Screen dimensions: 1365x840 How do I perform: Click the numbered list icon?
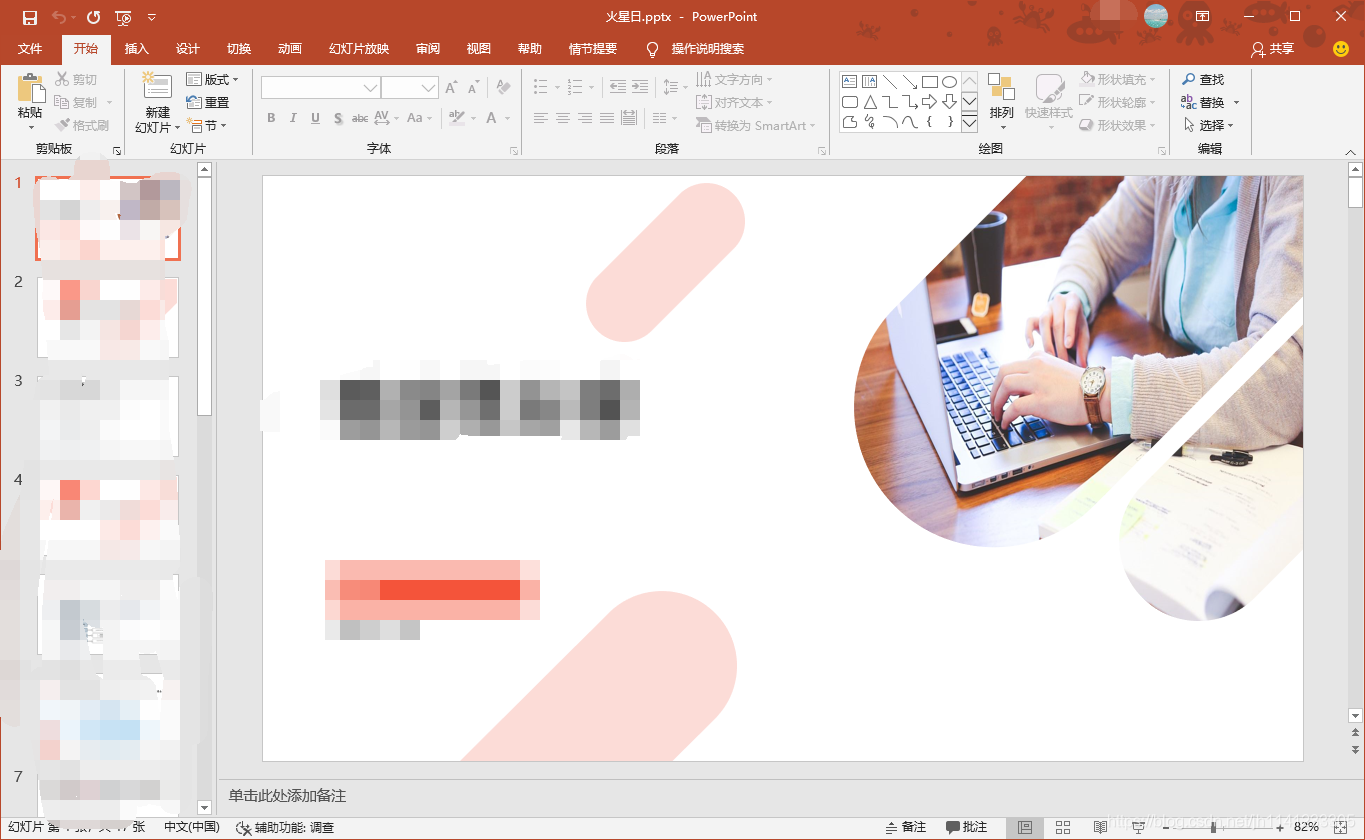tap(575, 88)
